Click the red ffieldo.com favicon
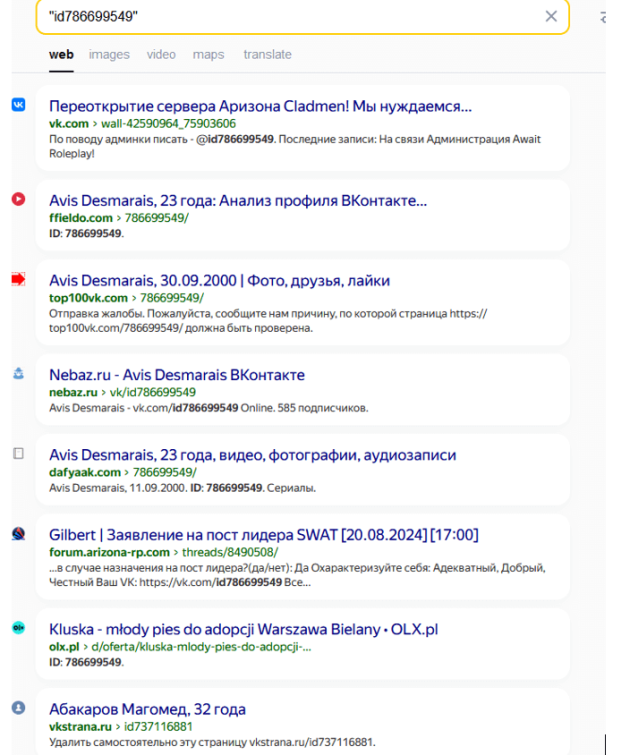 (x=18, y=199)
